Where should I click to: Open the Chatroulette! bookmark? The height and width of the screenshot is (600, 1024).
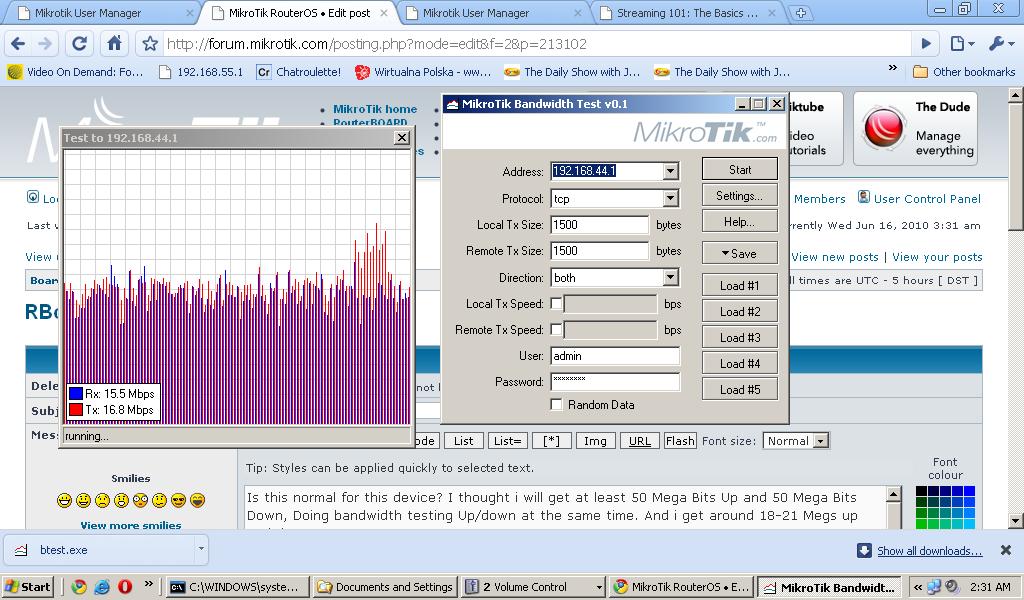(300, 72)
